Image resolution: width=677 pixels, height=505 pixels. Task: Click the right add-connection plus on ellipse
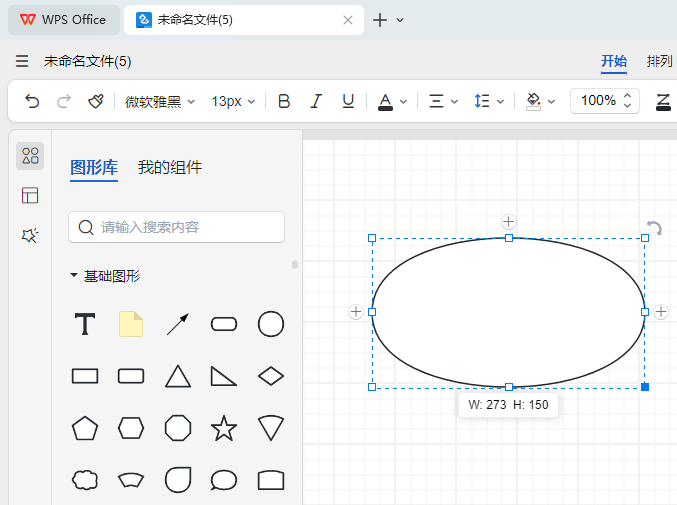coord(661,312)
